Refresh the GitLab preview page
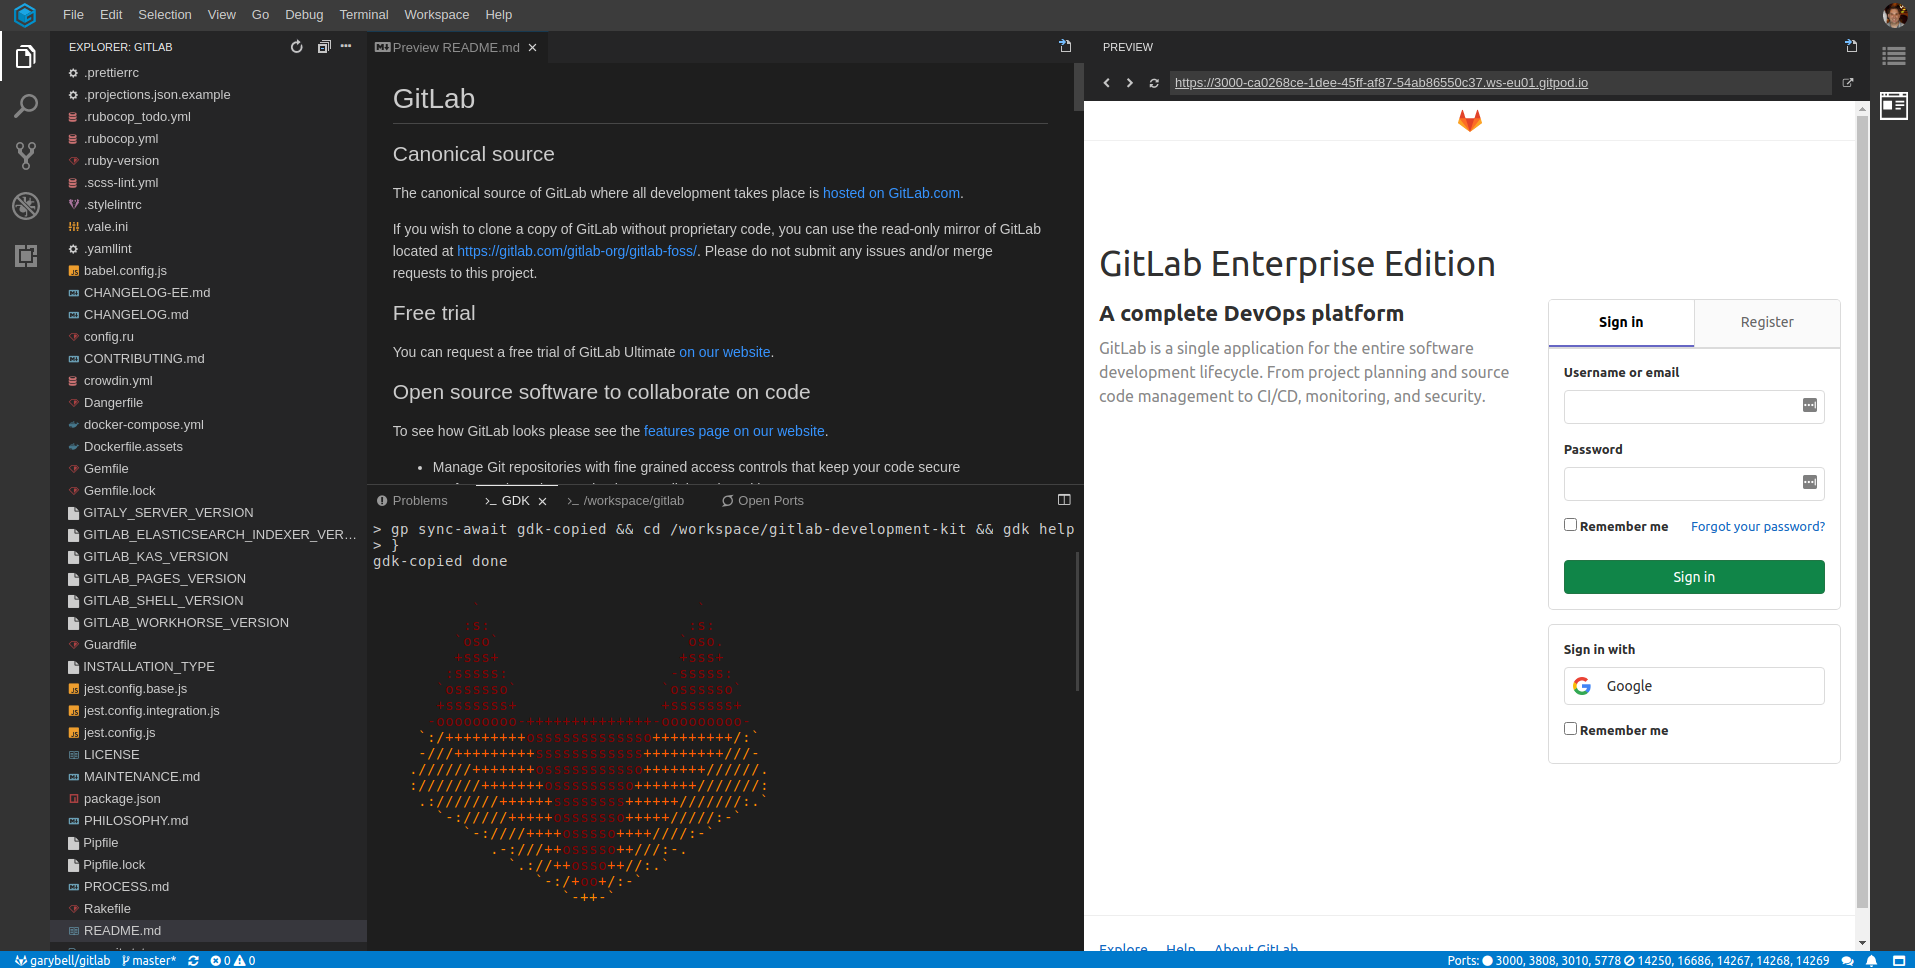 pyautogui.click(x=1154, y=83)
